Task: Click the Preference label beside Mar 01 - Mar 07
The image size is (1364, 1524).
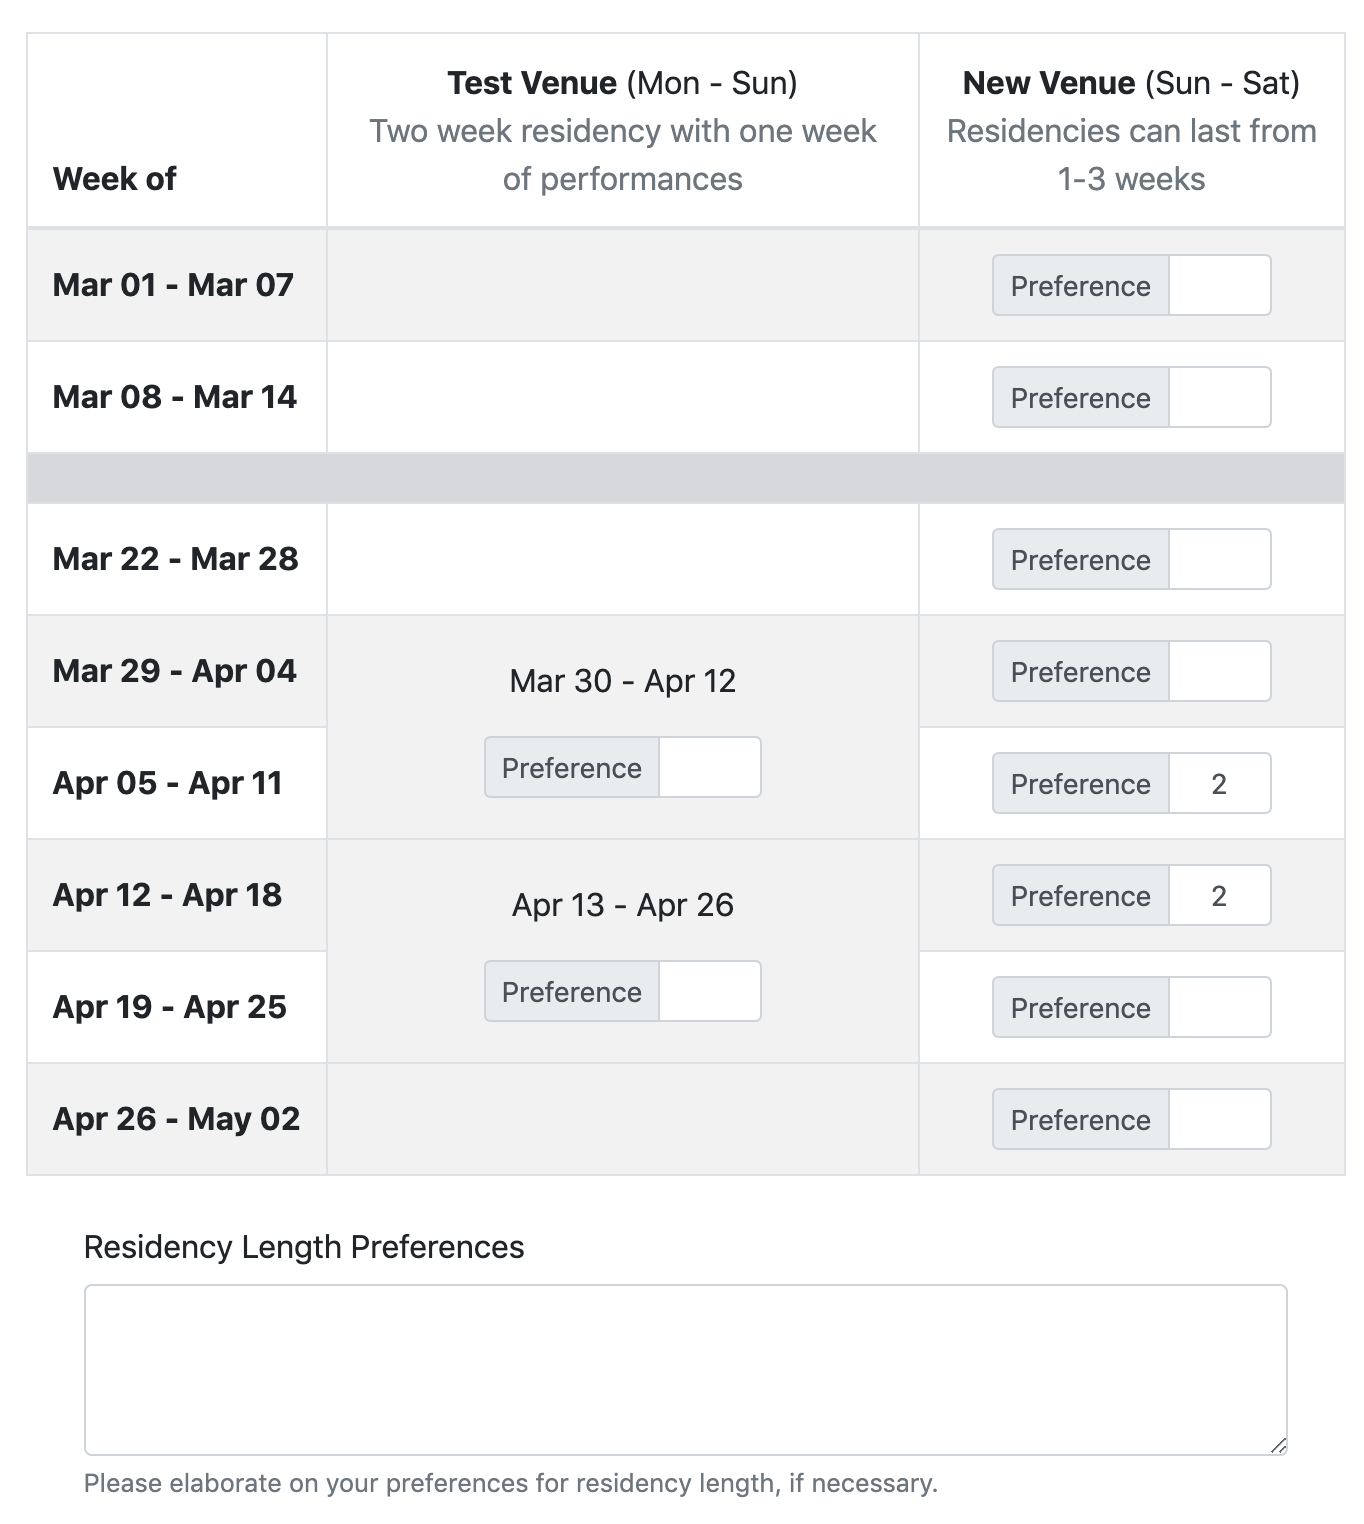Action: pos(1081,285)
